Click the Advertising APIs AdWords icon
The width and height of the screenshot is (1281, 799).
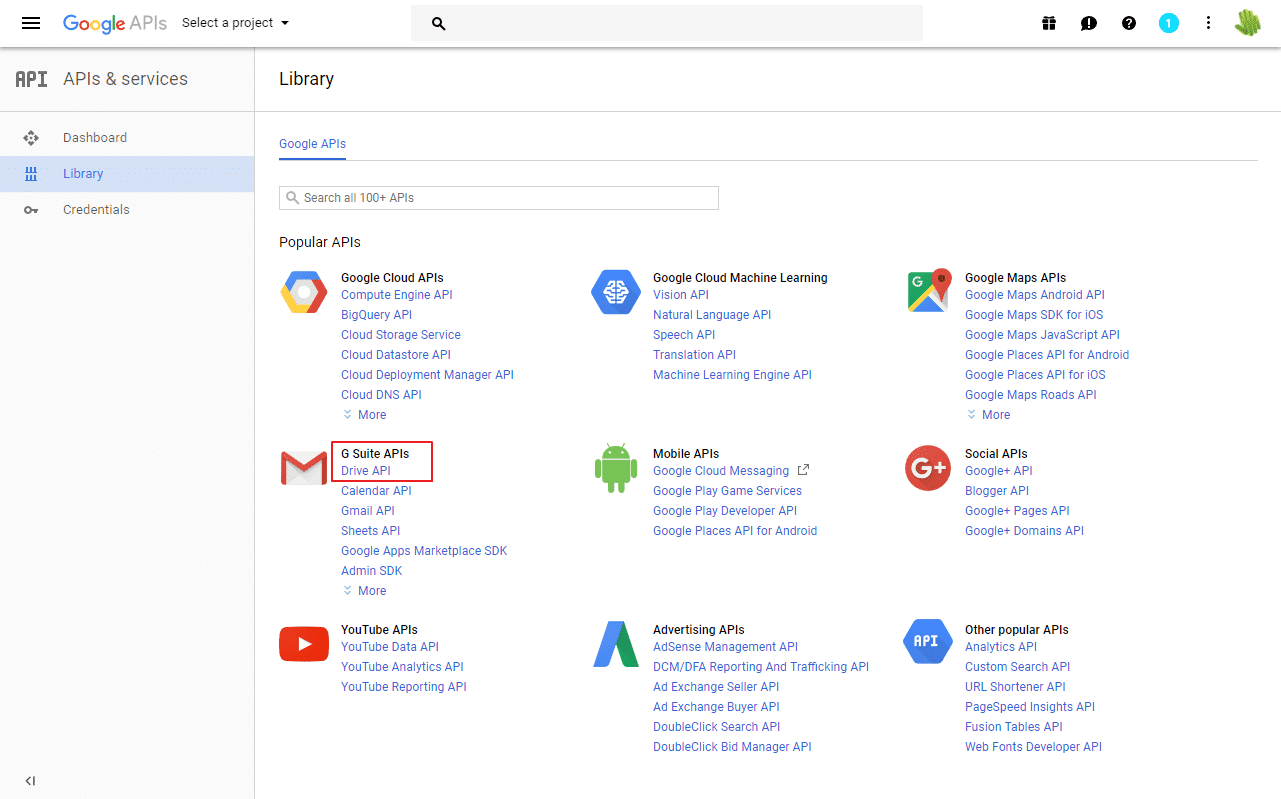click(x=616, y=644)
